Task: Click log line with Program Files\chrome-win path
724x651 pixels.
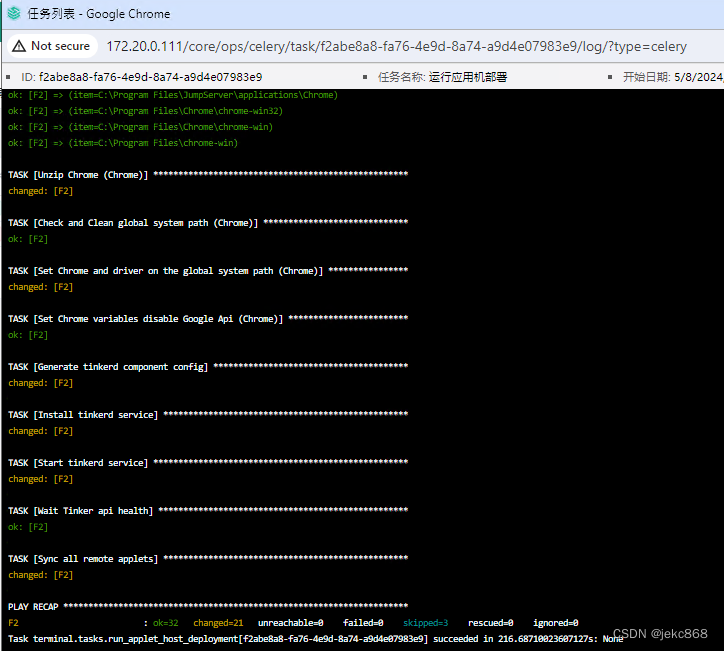Action: pos(123,143)
